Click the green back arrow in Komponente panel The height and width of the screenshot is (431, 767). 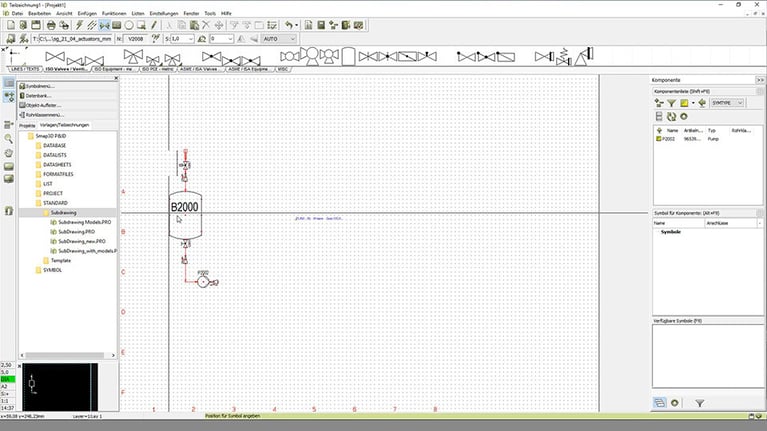pos(702,103)
